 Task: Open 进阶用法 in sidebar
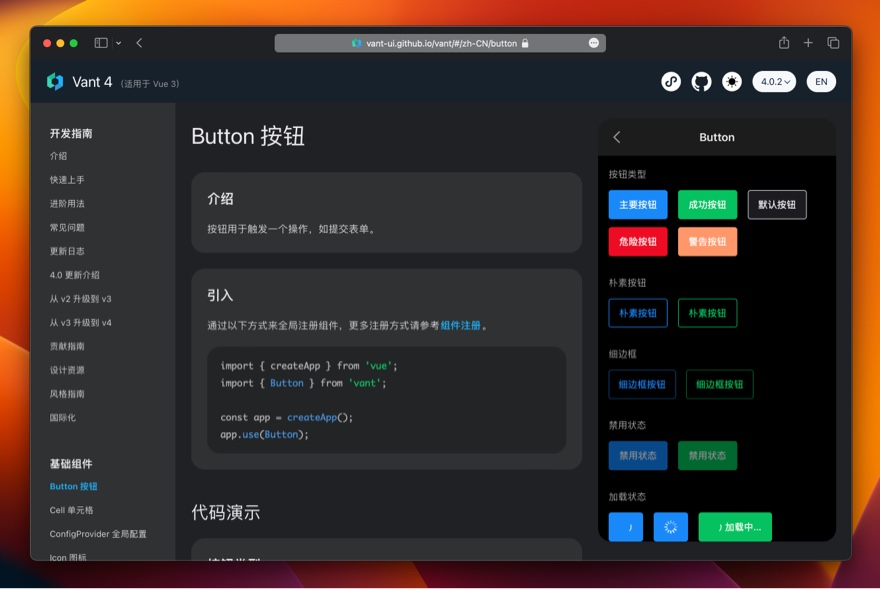point(67,204)
